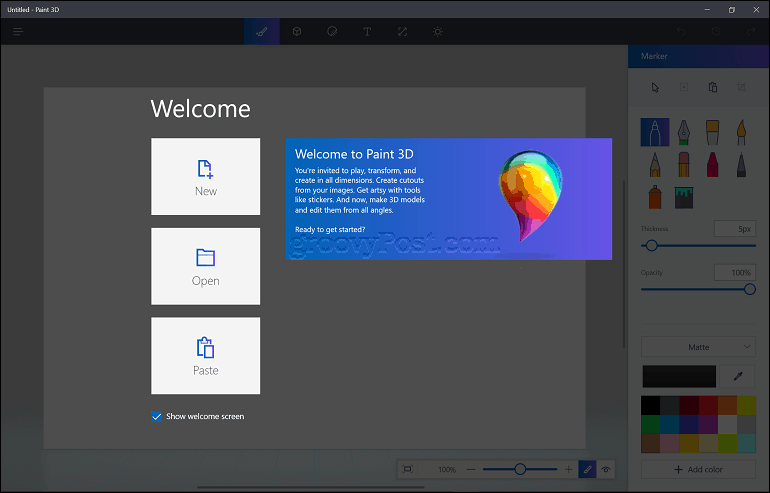Expand the Matte material dropdown

[698, 347]
